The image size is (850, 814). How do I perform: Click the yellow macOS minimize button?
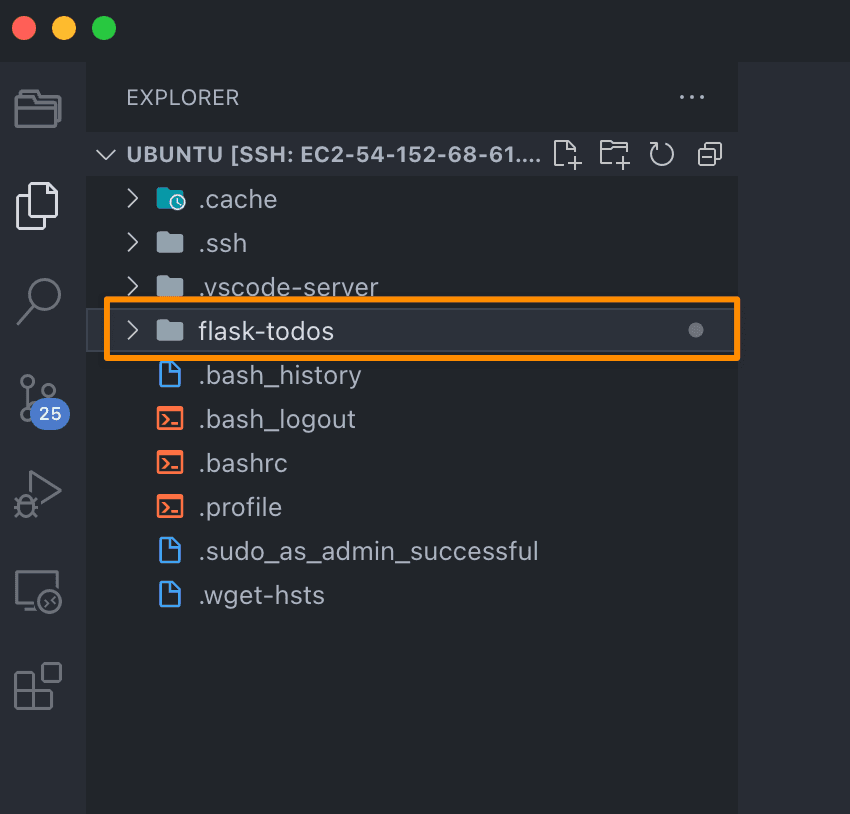click(63, 28)
